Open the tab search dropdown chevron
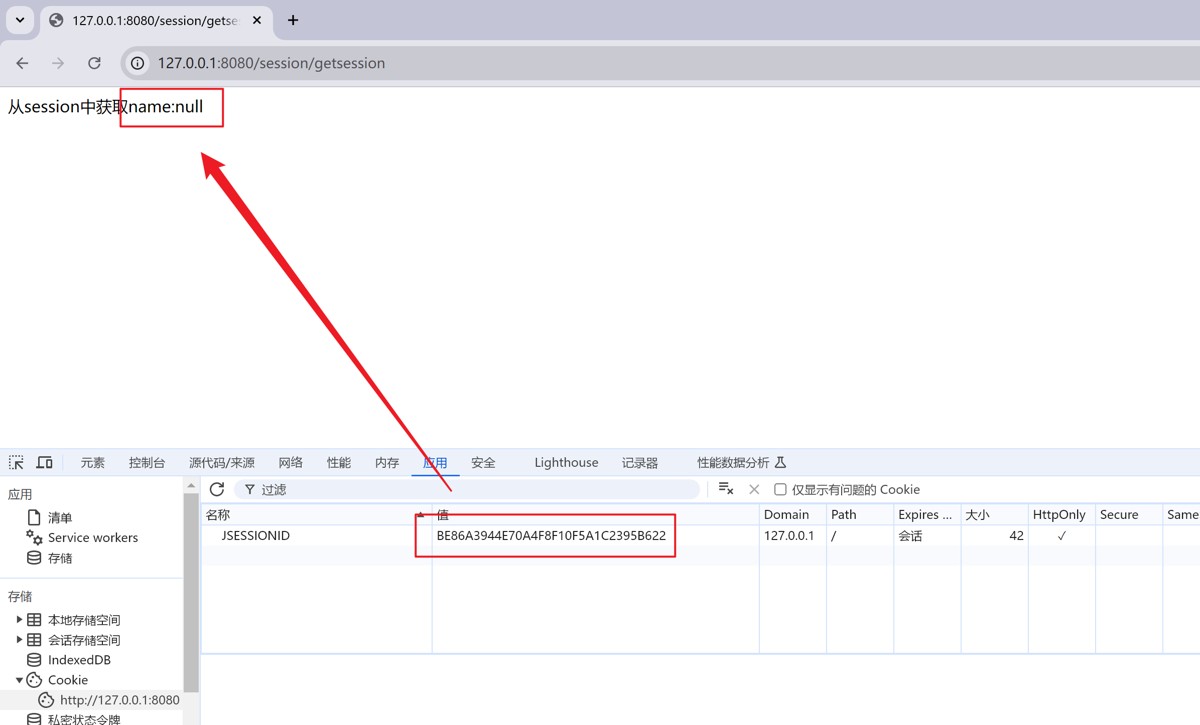The height and width of the screenshot is (725, 1200). click(x=20, y=20)
